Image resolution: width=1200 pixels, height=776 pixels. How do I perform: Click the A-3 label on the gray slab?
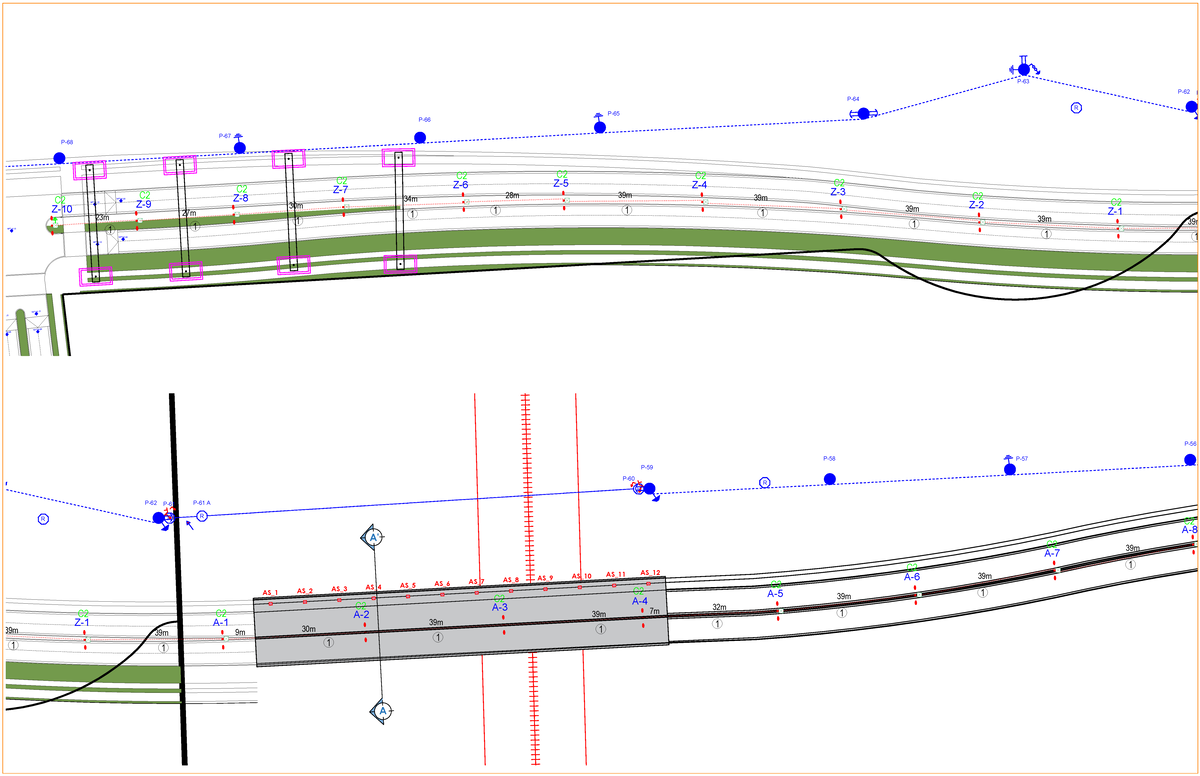pos(500,607)
